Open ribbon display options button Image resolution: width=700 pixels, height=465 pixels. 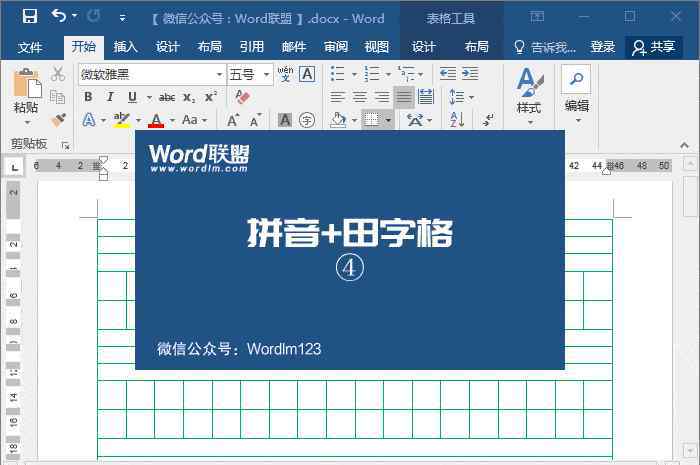pyautogui.click(x=537, y=17)
